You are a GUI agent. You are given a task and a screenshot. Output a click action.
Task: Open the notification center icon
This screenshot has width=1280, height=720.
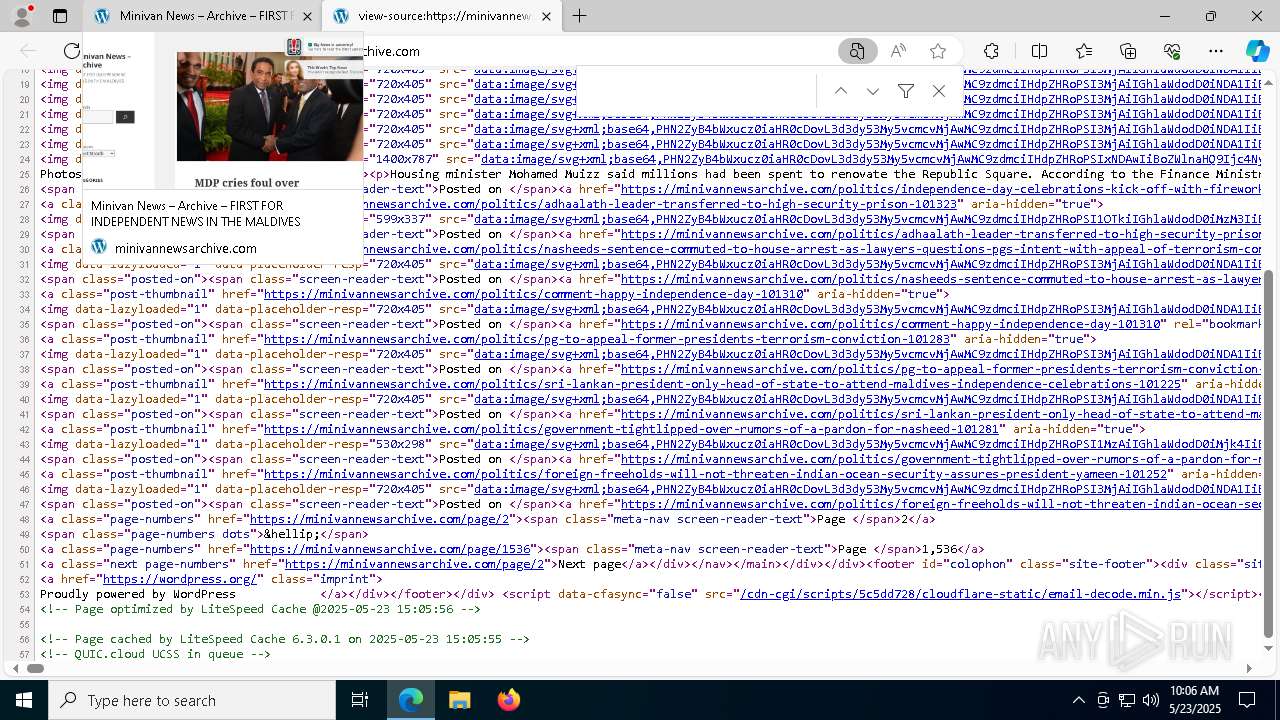(x=1247, y=700)
